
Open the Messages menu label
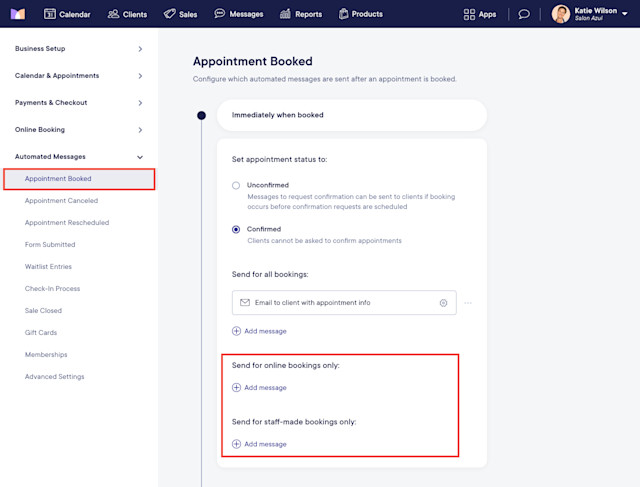[x=246, y=14]
